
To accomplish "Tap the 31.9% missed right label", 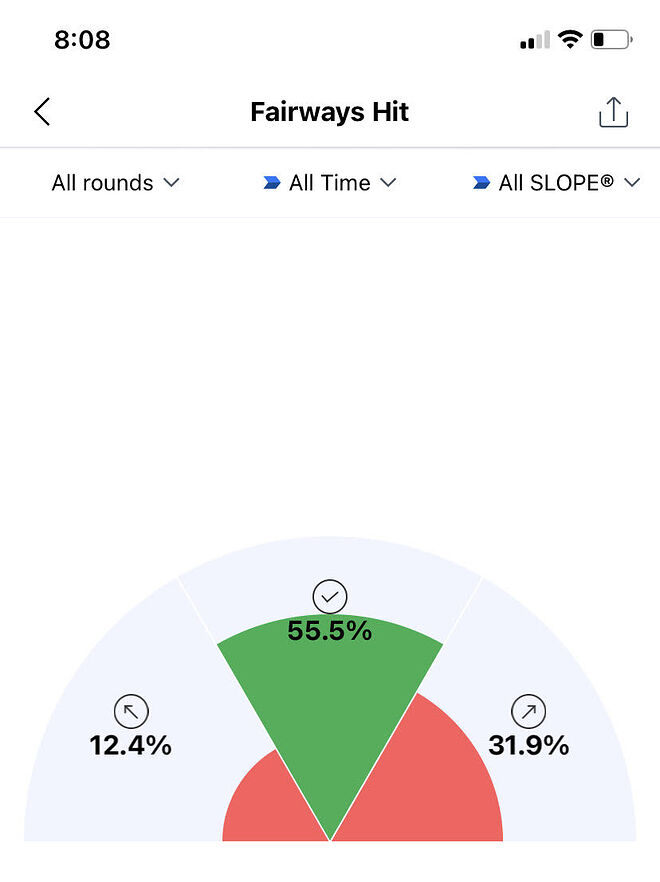I will (528, 745).
